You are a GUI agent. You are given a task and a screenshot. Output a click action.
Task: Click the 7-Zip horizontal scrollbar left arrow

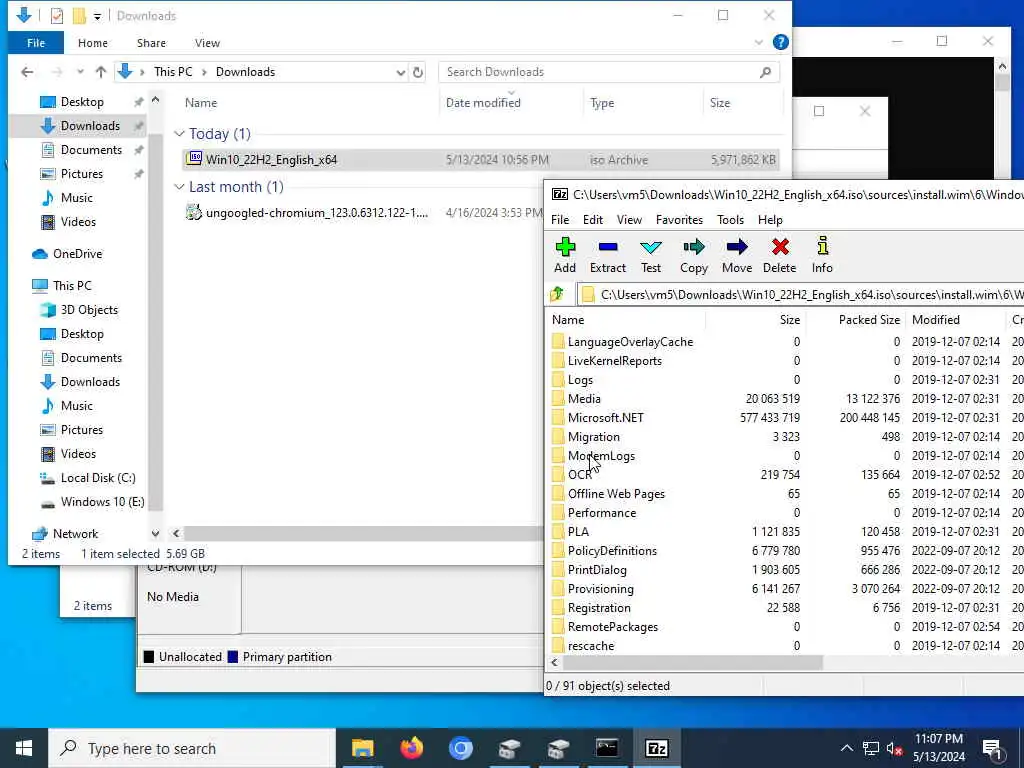pyautogui.click(x=554, y=662)
